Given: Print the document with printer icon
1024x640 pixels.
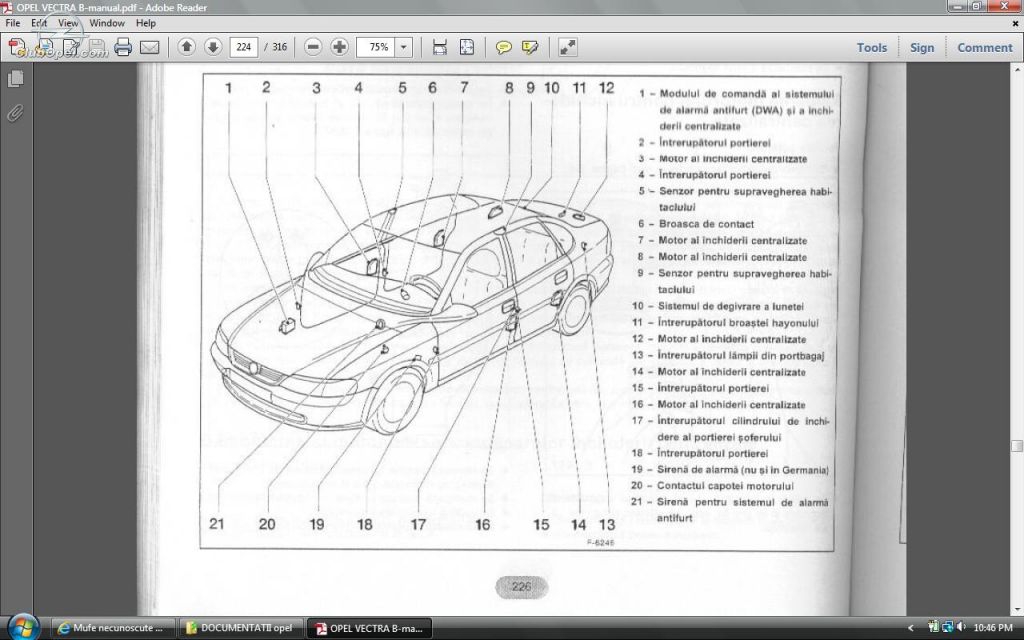Looking at the screenshot, I should [123, 47].
